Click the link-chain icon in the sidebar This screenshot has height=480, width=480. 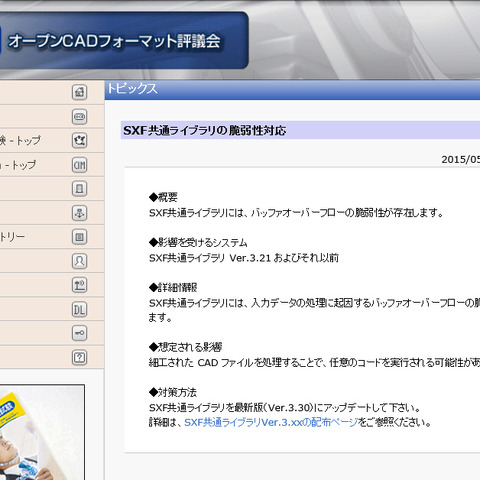tap(79, 117)
